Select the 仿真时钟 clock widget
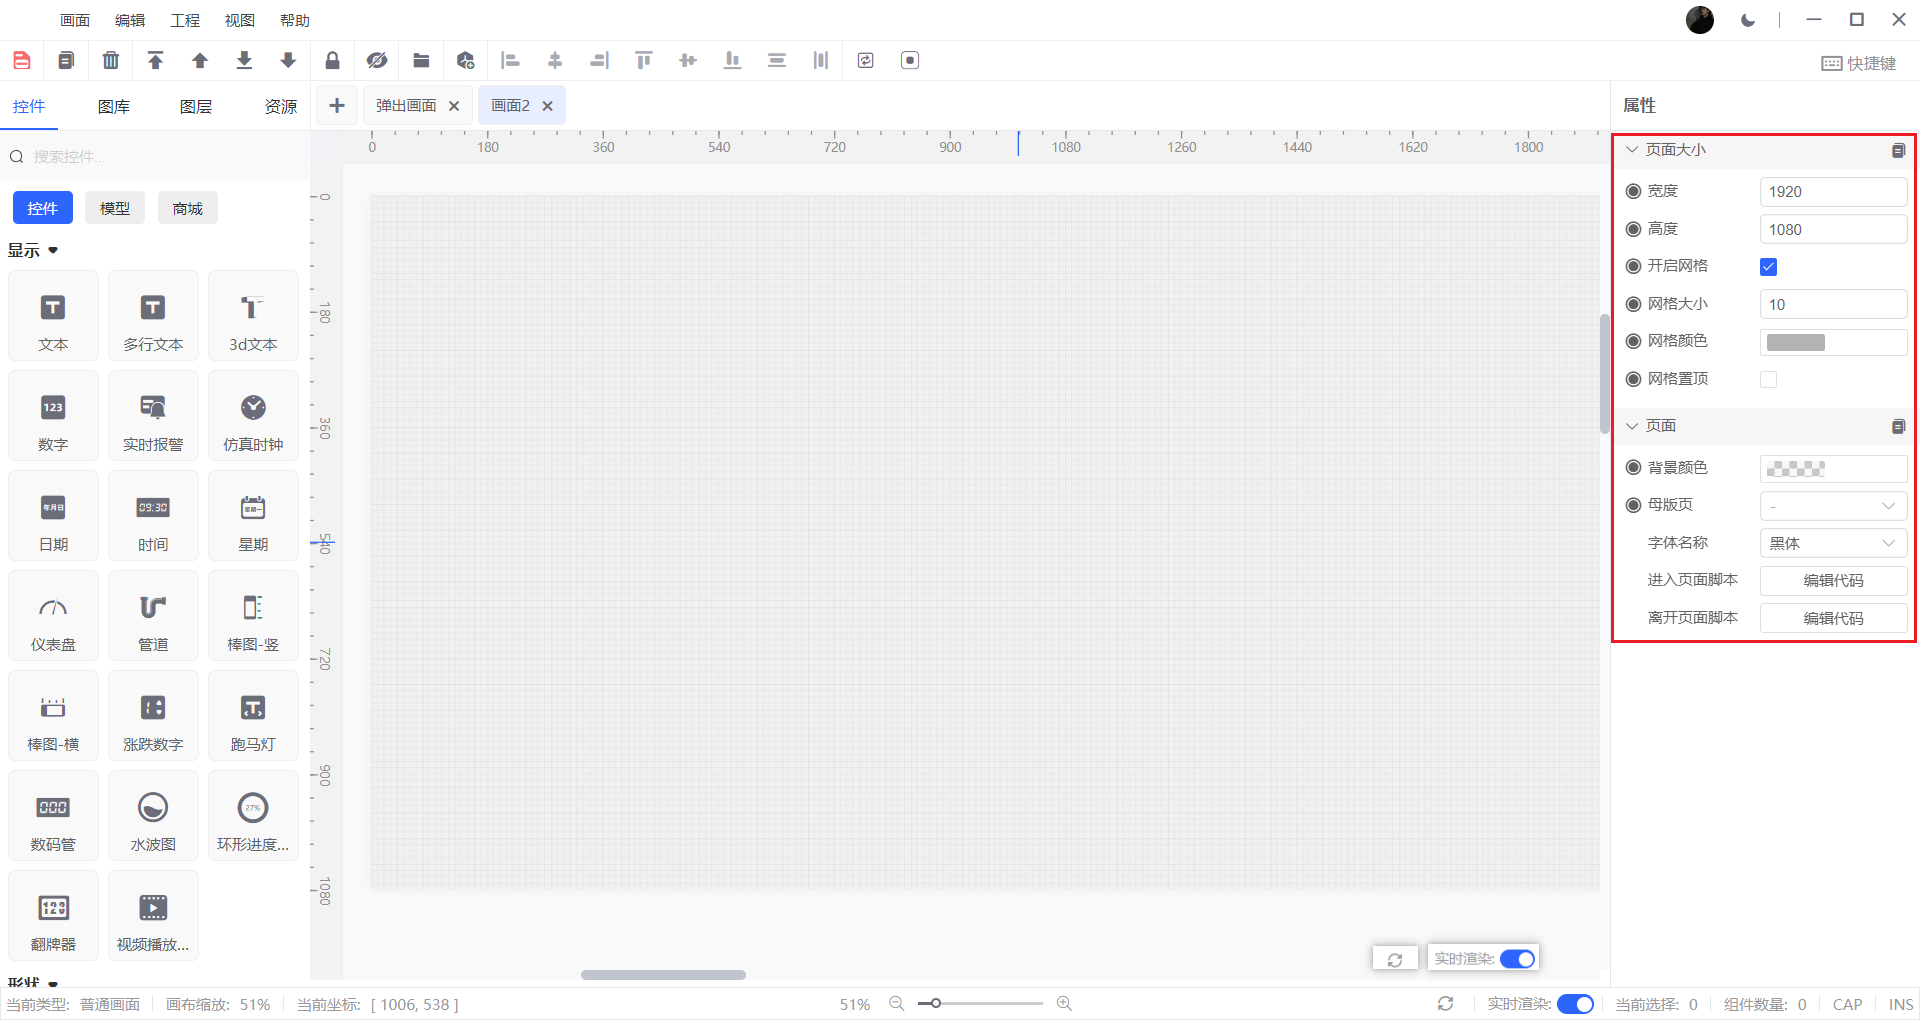Image resolution: width=1920 pixels, height=1020 pixels. (x=253, y=416)
